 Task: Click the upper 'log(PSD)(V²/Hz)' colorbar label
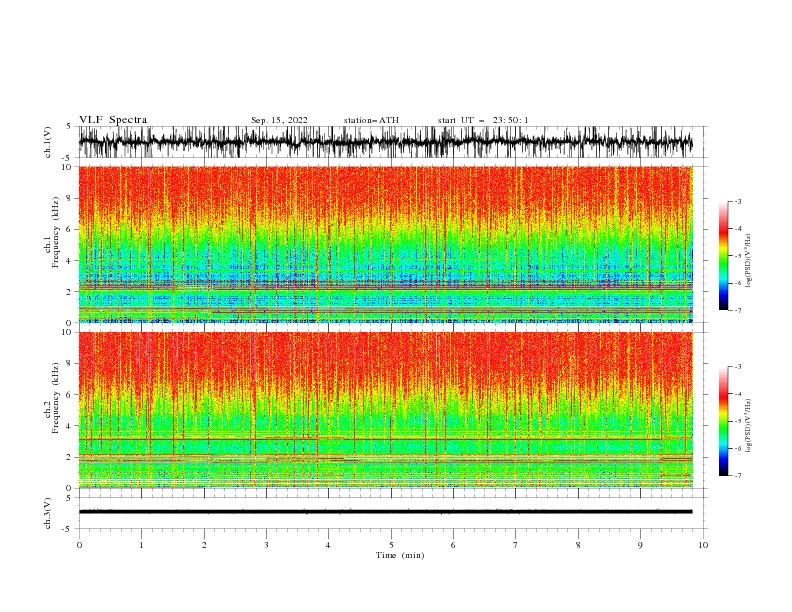click(x=749, y=261)
